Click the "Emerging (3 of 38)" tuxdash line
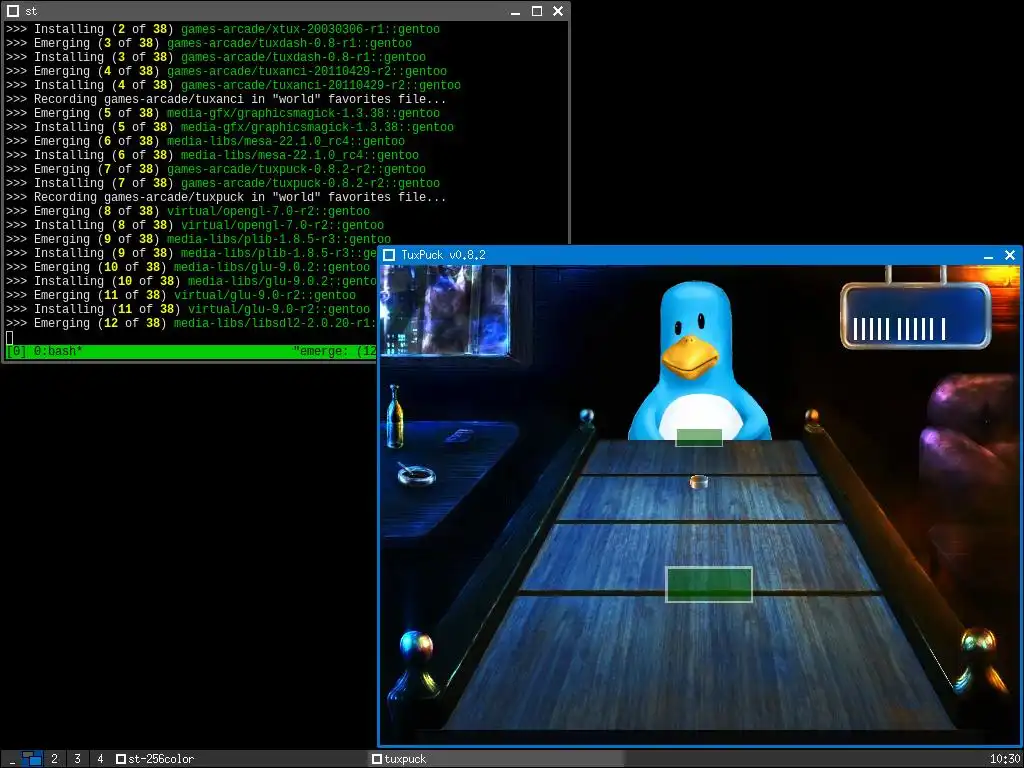1024x768 pixels. point(209,43)
